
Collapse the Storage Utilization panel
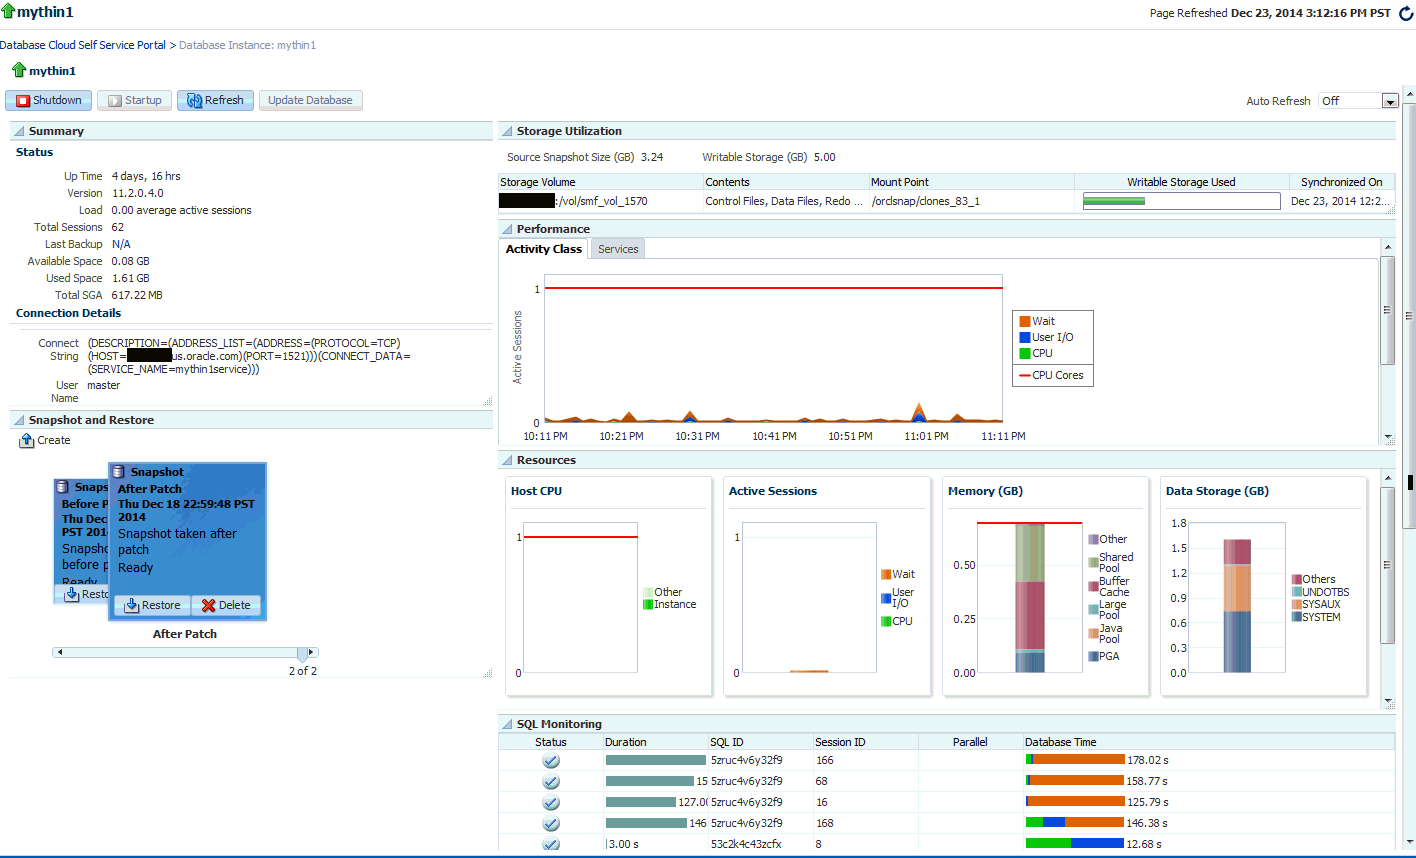[507, 131]
